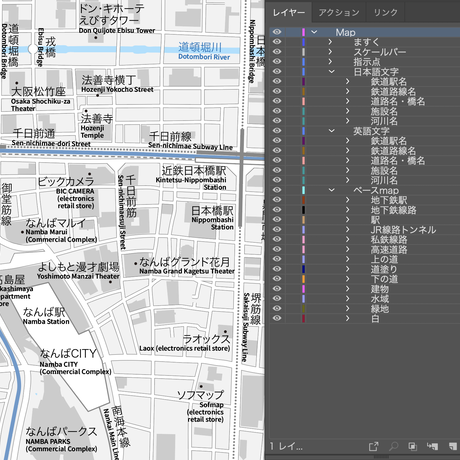This screenshot has height=460, width=460.
Task: Switch to the レイヤー tab
Action: coord(289,13)
